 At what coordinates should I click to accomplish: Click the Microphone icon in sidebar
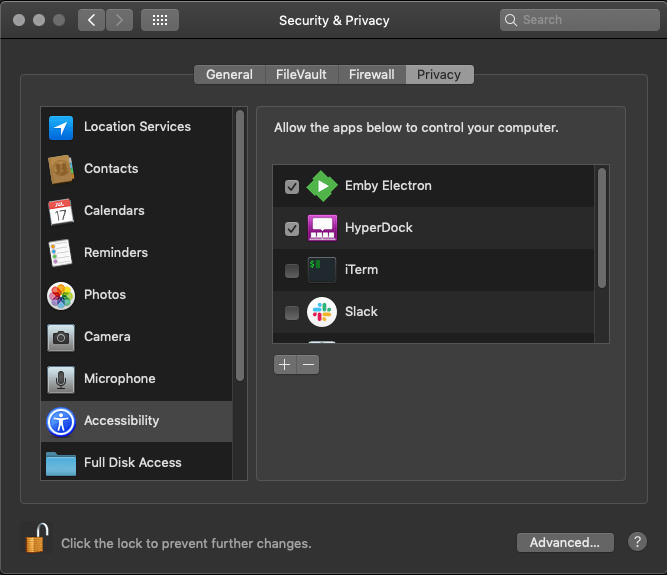[61, 379]
